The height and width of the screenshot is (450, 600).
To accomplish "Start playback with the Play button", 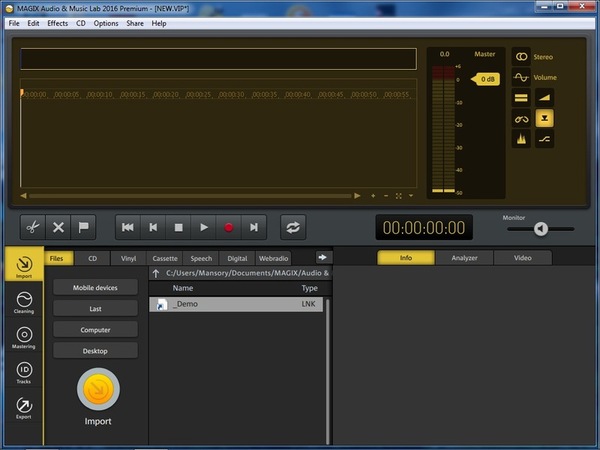I will pyautogui.click(x=203, y=227).
